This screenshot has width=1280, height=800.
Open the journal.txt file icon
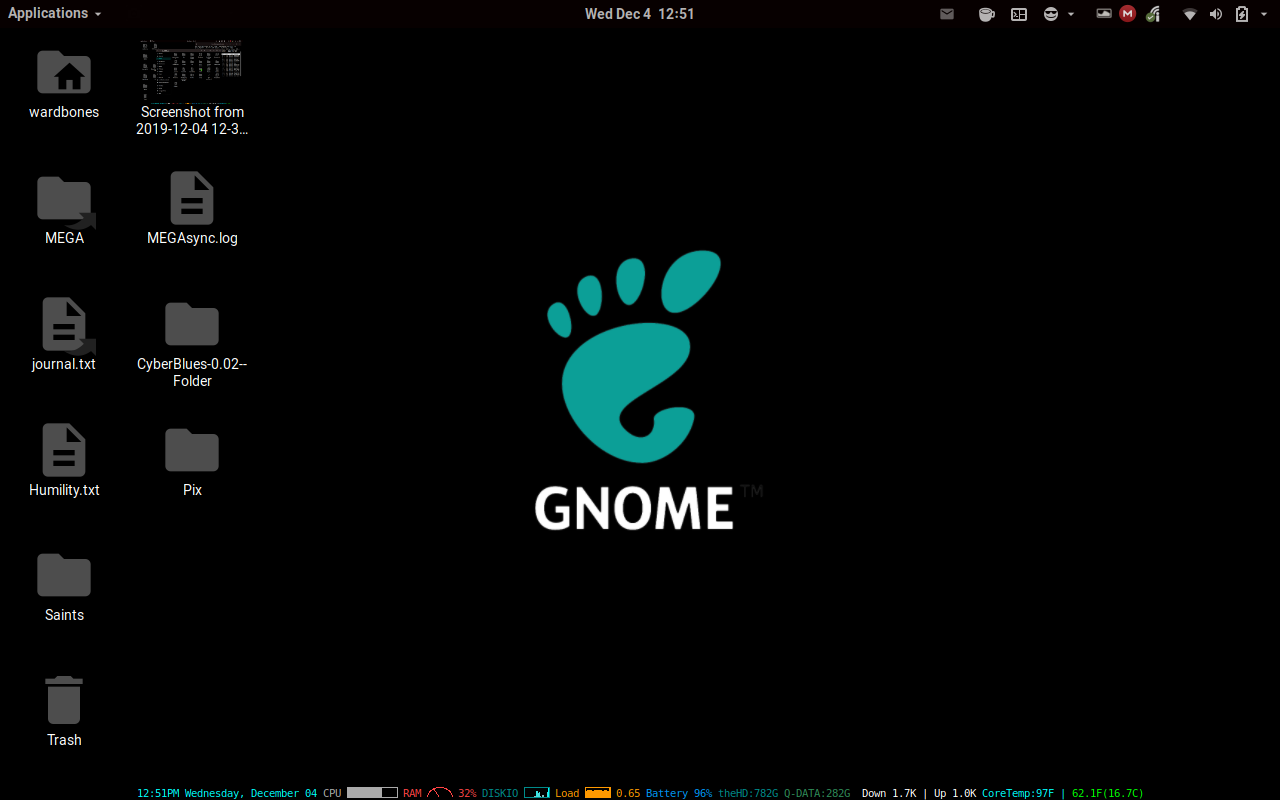(66, 326)
